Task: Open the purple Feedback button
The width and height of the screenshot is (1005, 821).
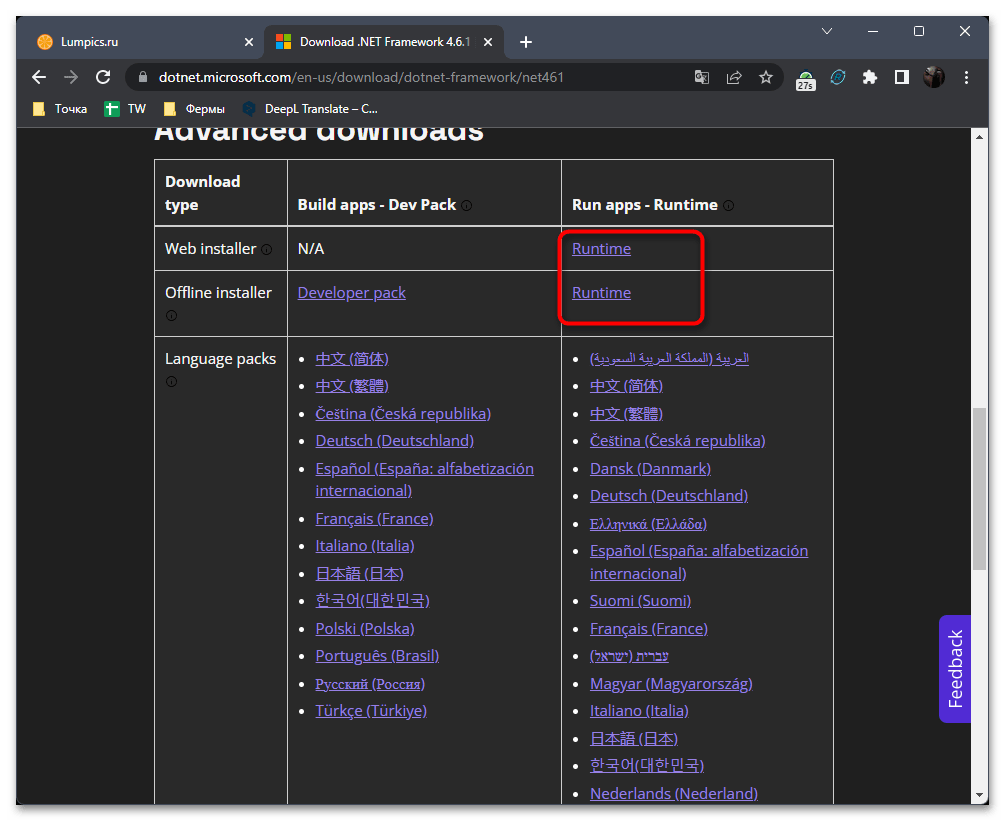Action: click(955, 669)
